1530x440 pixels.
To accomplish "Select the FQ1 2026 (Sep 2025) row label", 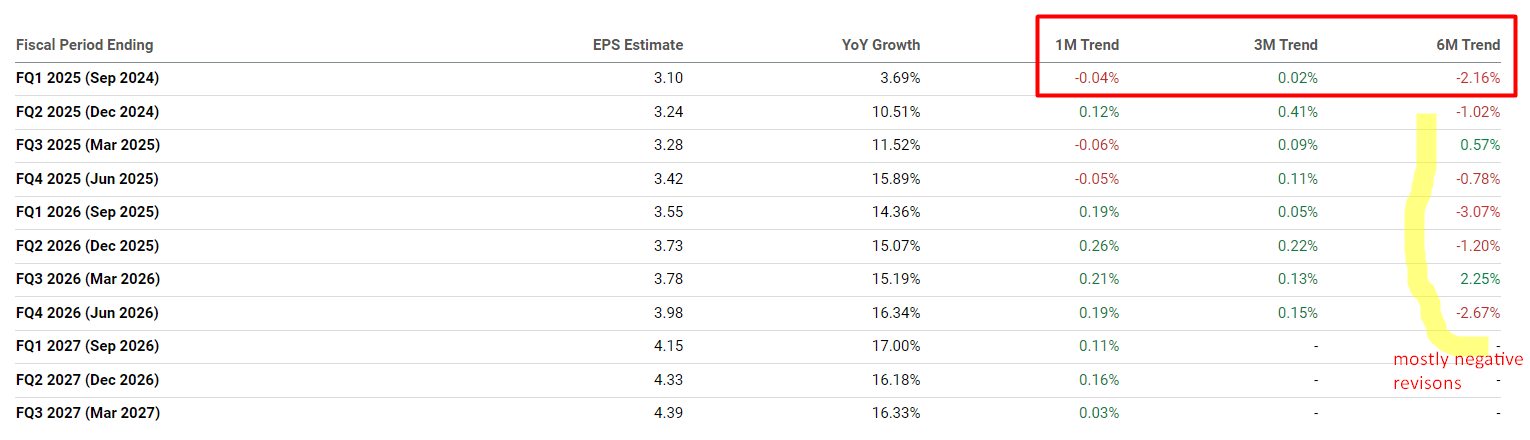I will click(87, 212).
